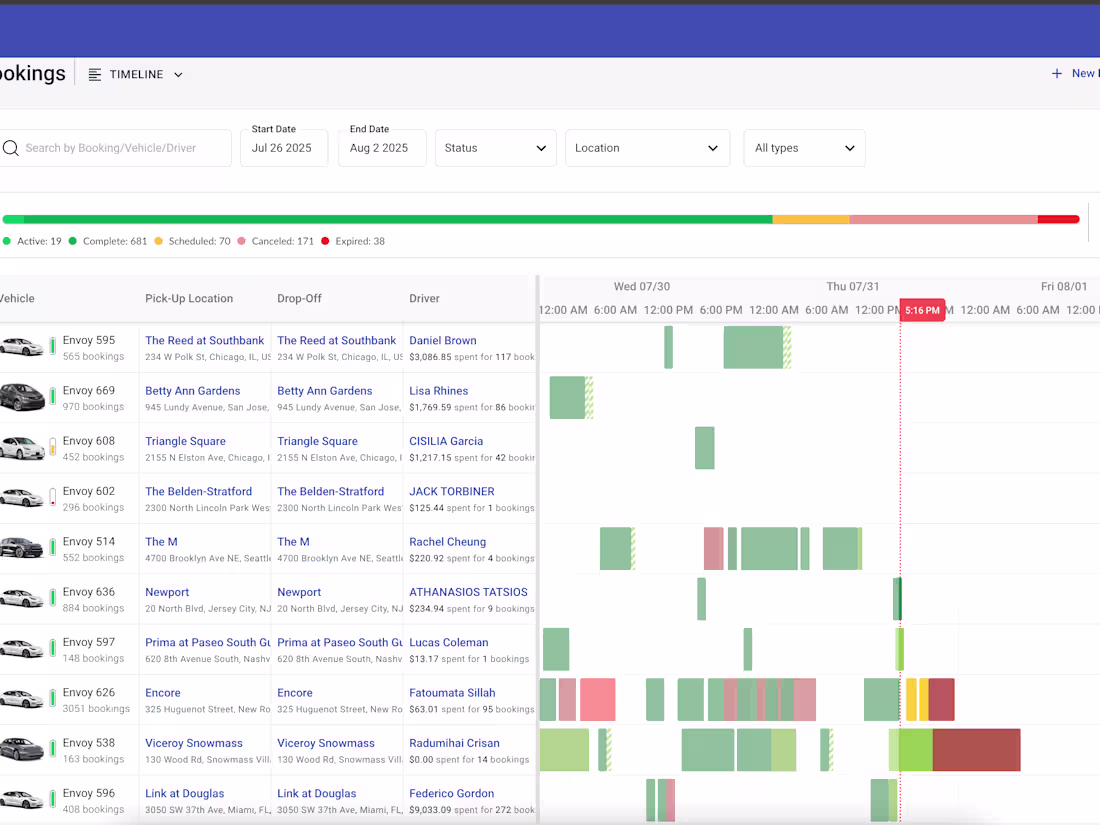Open driver Federico Gordon link
The image size is (1100, 825).
point(452,793)
